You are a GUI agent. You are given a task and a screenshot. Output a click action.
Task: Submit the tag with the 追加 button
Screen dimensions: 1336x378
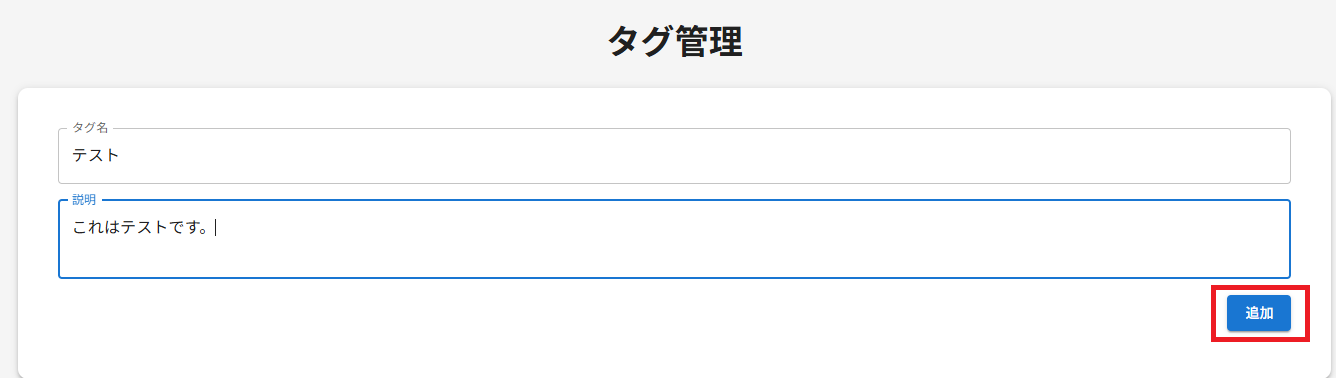tap(1259, 313)
